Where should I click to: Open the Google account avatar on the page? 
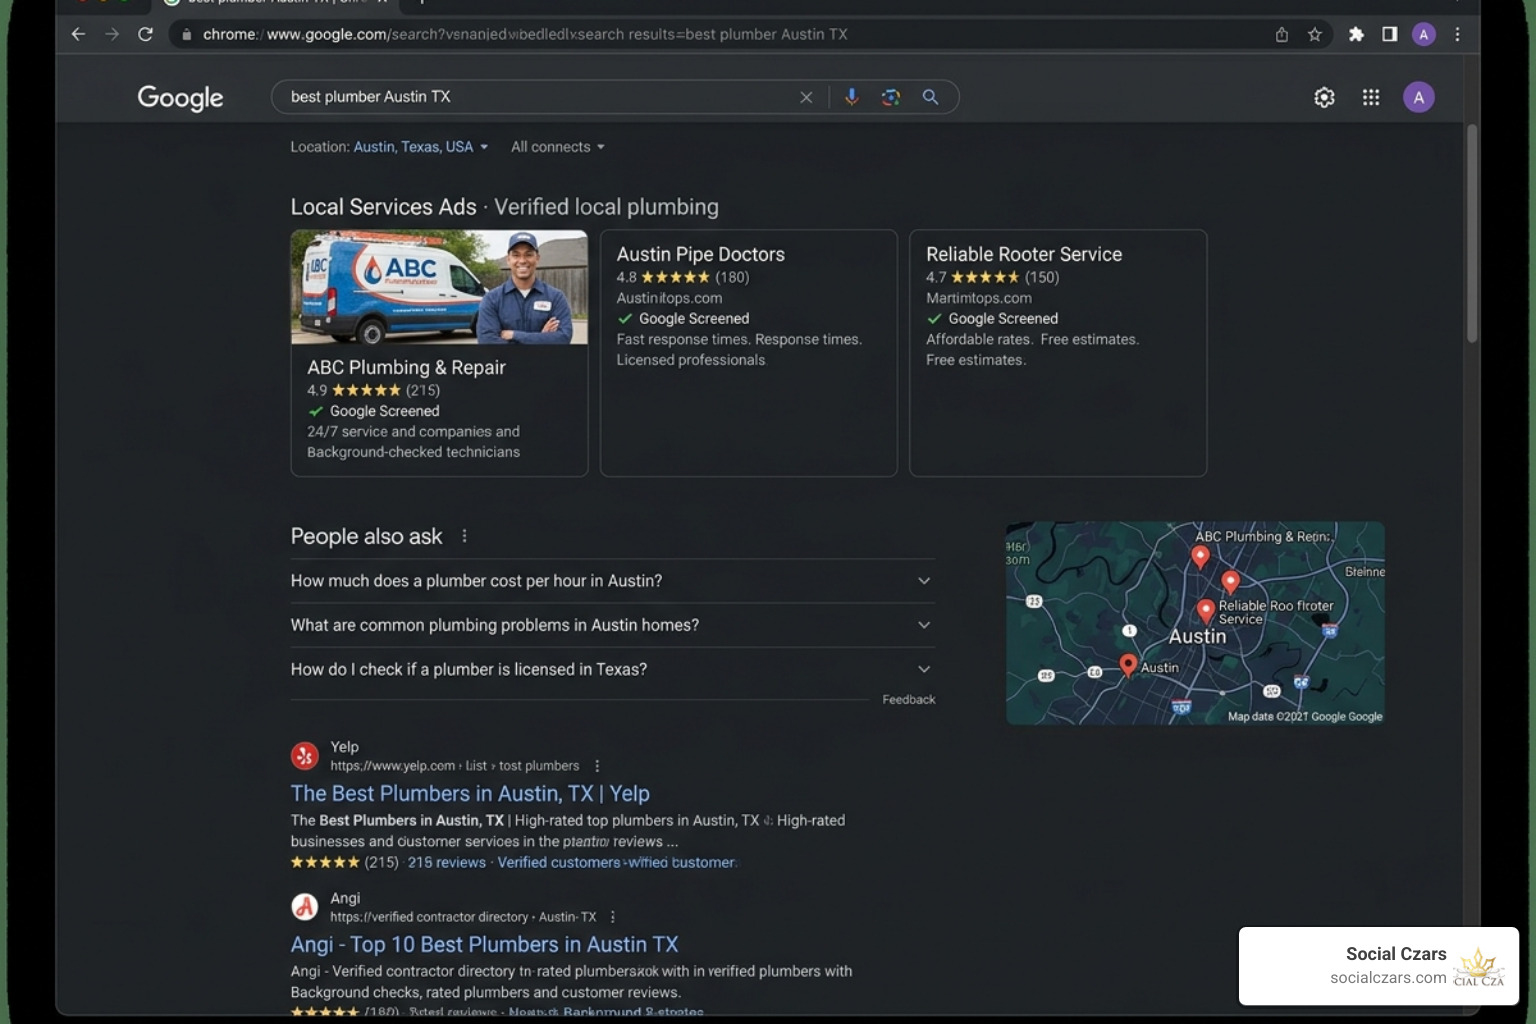[1418, 97]
